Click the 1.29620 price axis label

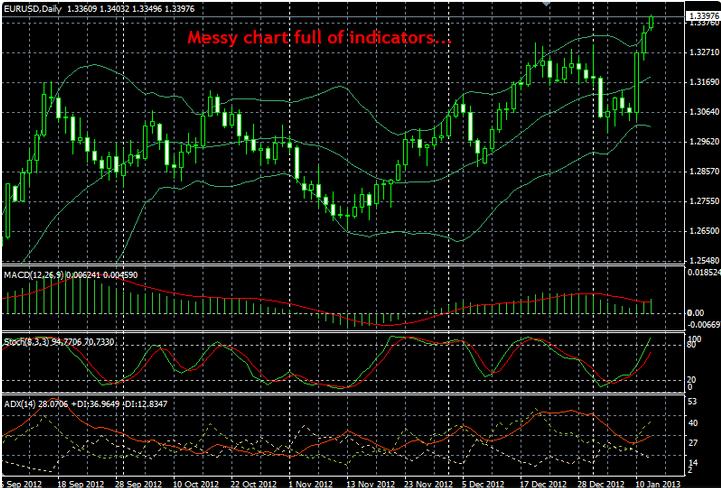pyautogui.click(x=704, y=142)
